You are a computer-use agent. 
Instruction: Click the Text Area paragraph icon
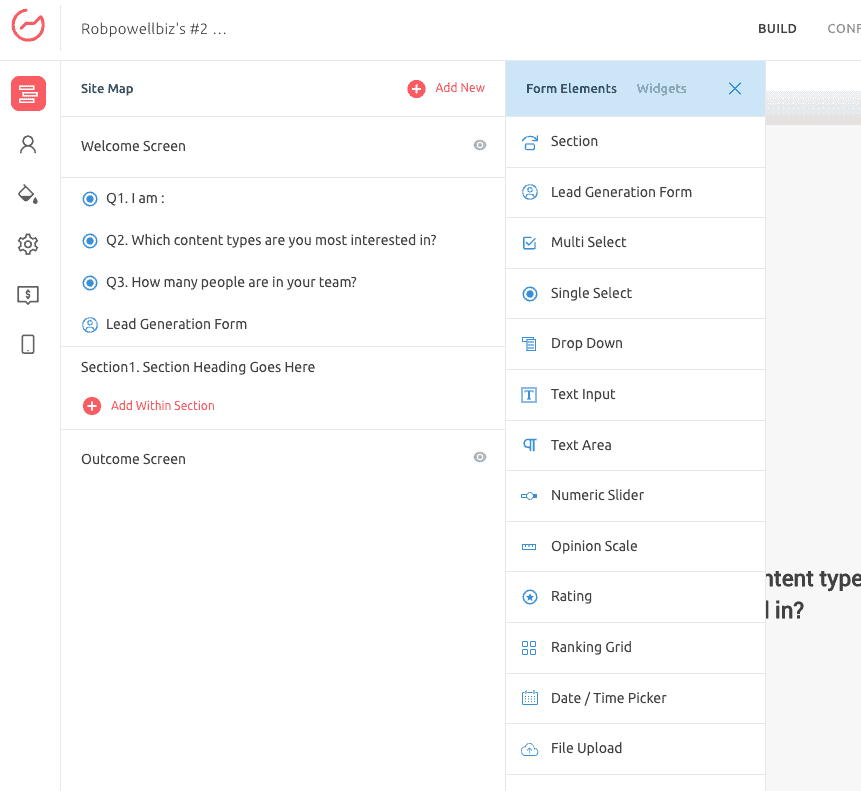pos(529,445)
